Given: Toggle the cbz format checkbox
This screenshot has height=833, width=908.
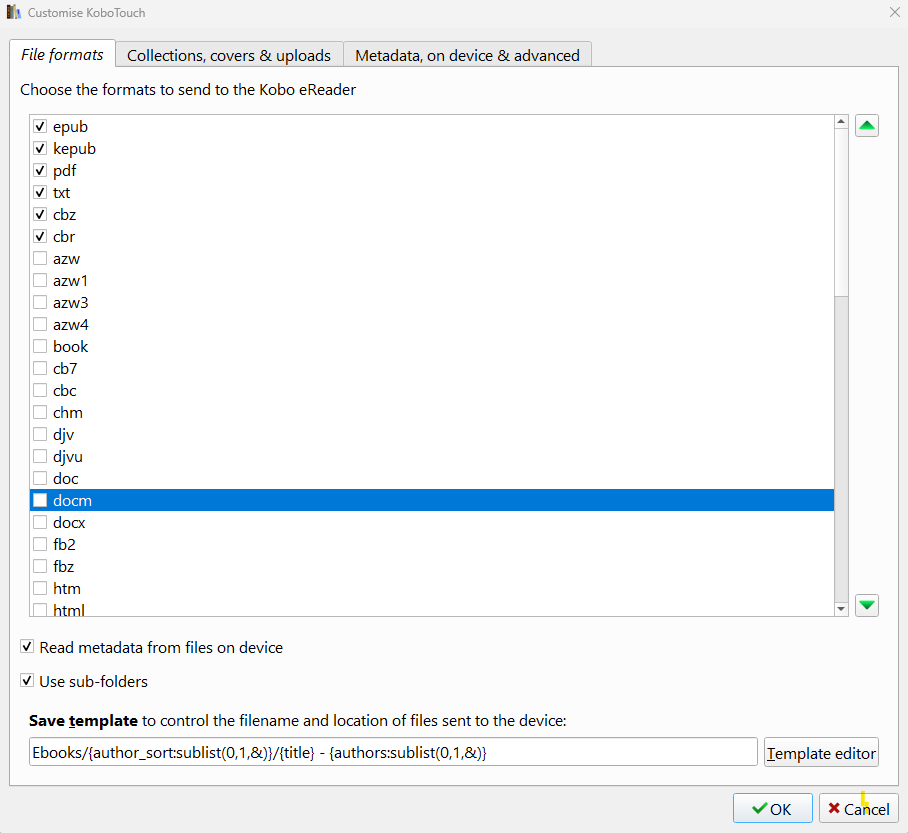Looking at the screenshot, I should (40, 214).
